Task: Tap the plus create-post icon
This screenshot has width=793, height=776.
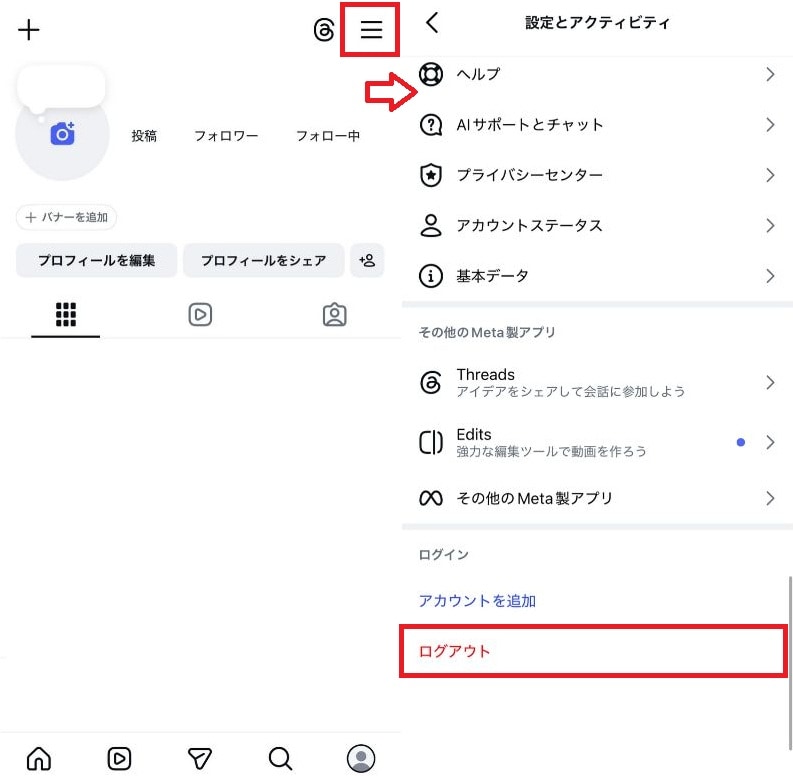Action: pyautogui.click(x=29, y=30)
